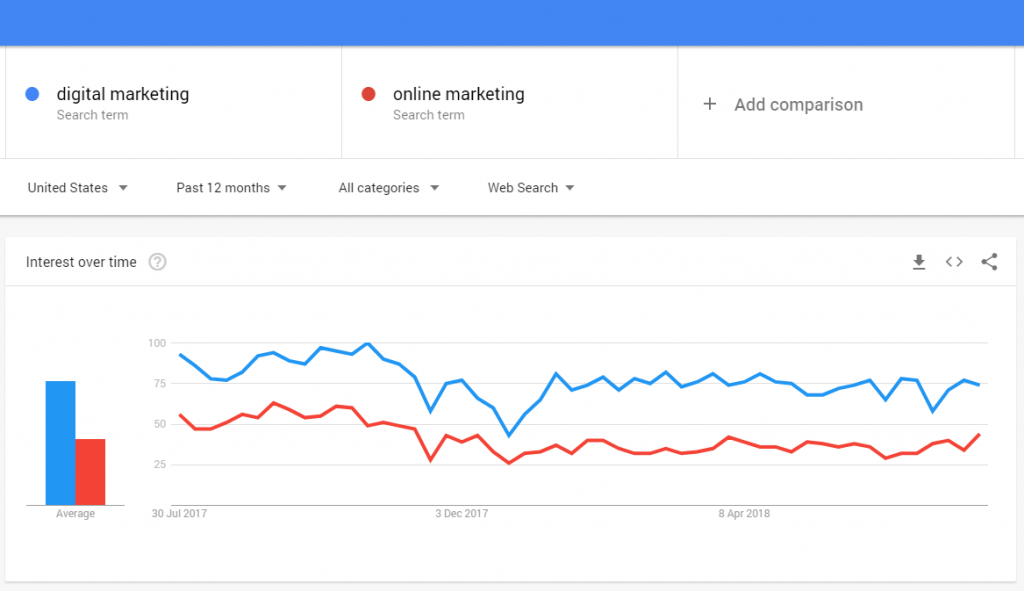Open the help tooltip next to Interest over time
This screenshot has width=1024, height=591.
coord(157,262)
